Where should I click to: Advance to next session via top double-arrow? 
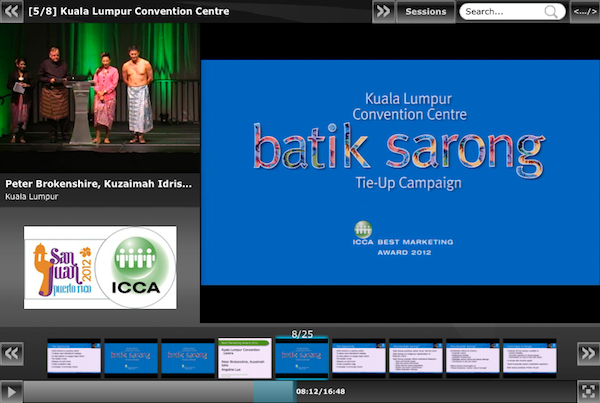click(x=383, y=11)
